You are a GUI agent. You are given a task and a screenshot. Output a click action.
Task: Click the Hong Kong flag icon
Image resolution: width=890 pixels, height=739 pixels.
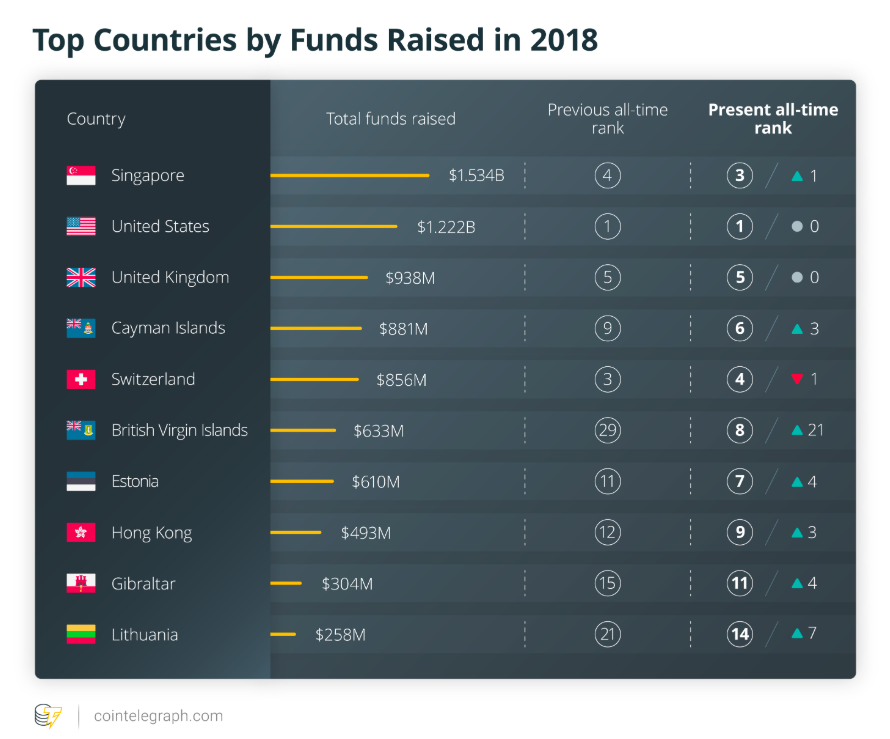pos(81,532)
